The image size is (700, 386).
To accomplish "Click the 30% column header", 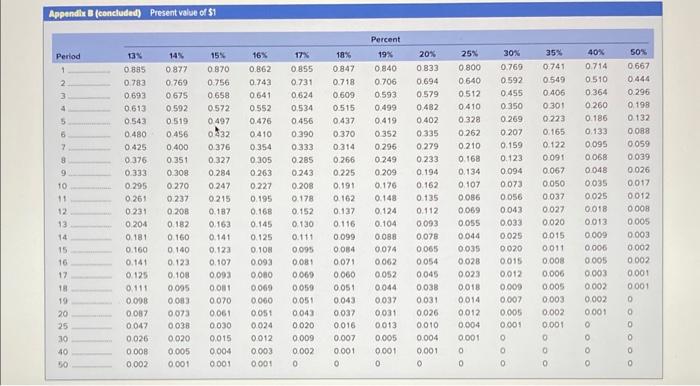I will [x=512, y=54].
